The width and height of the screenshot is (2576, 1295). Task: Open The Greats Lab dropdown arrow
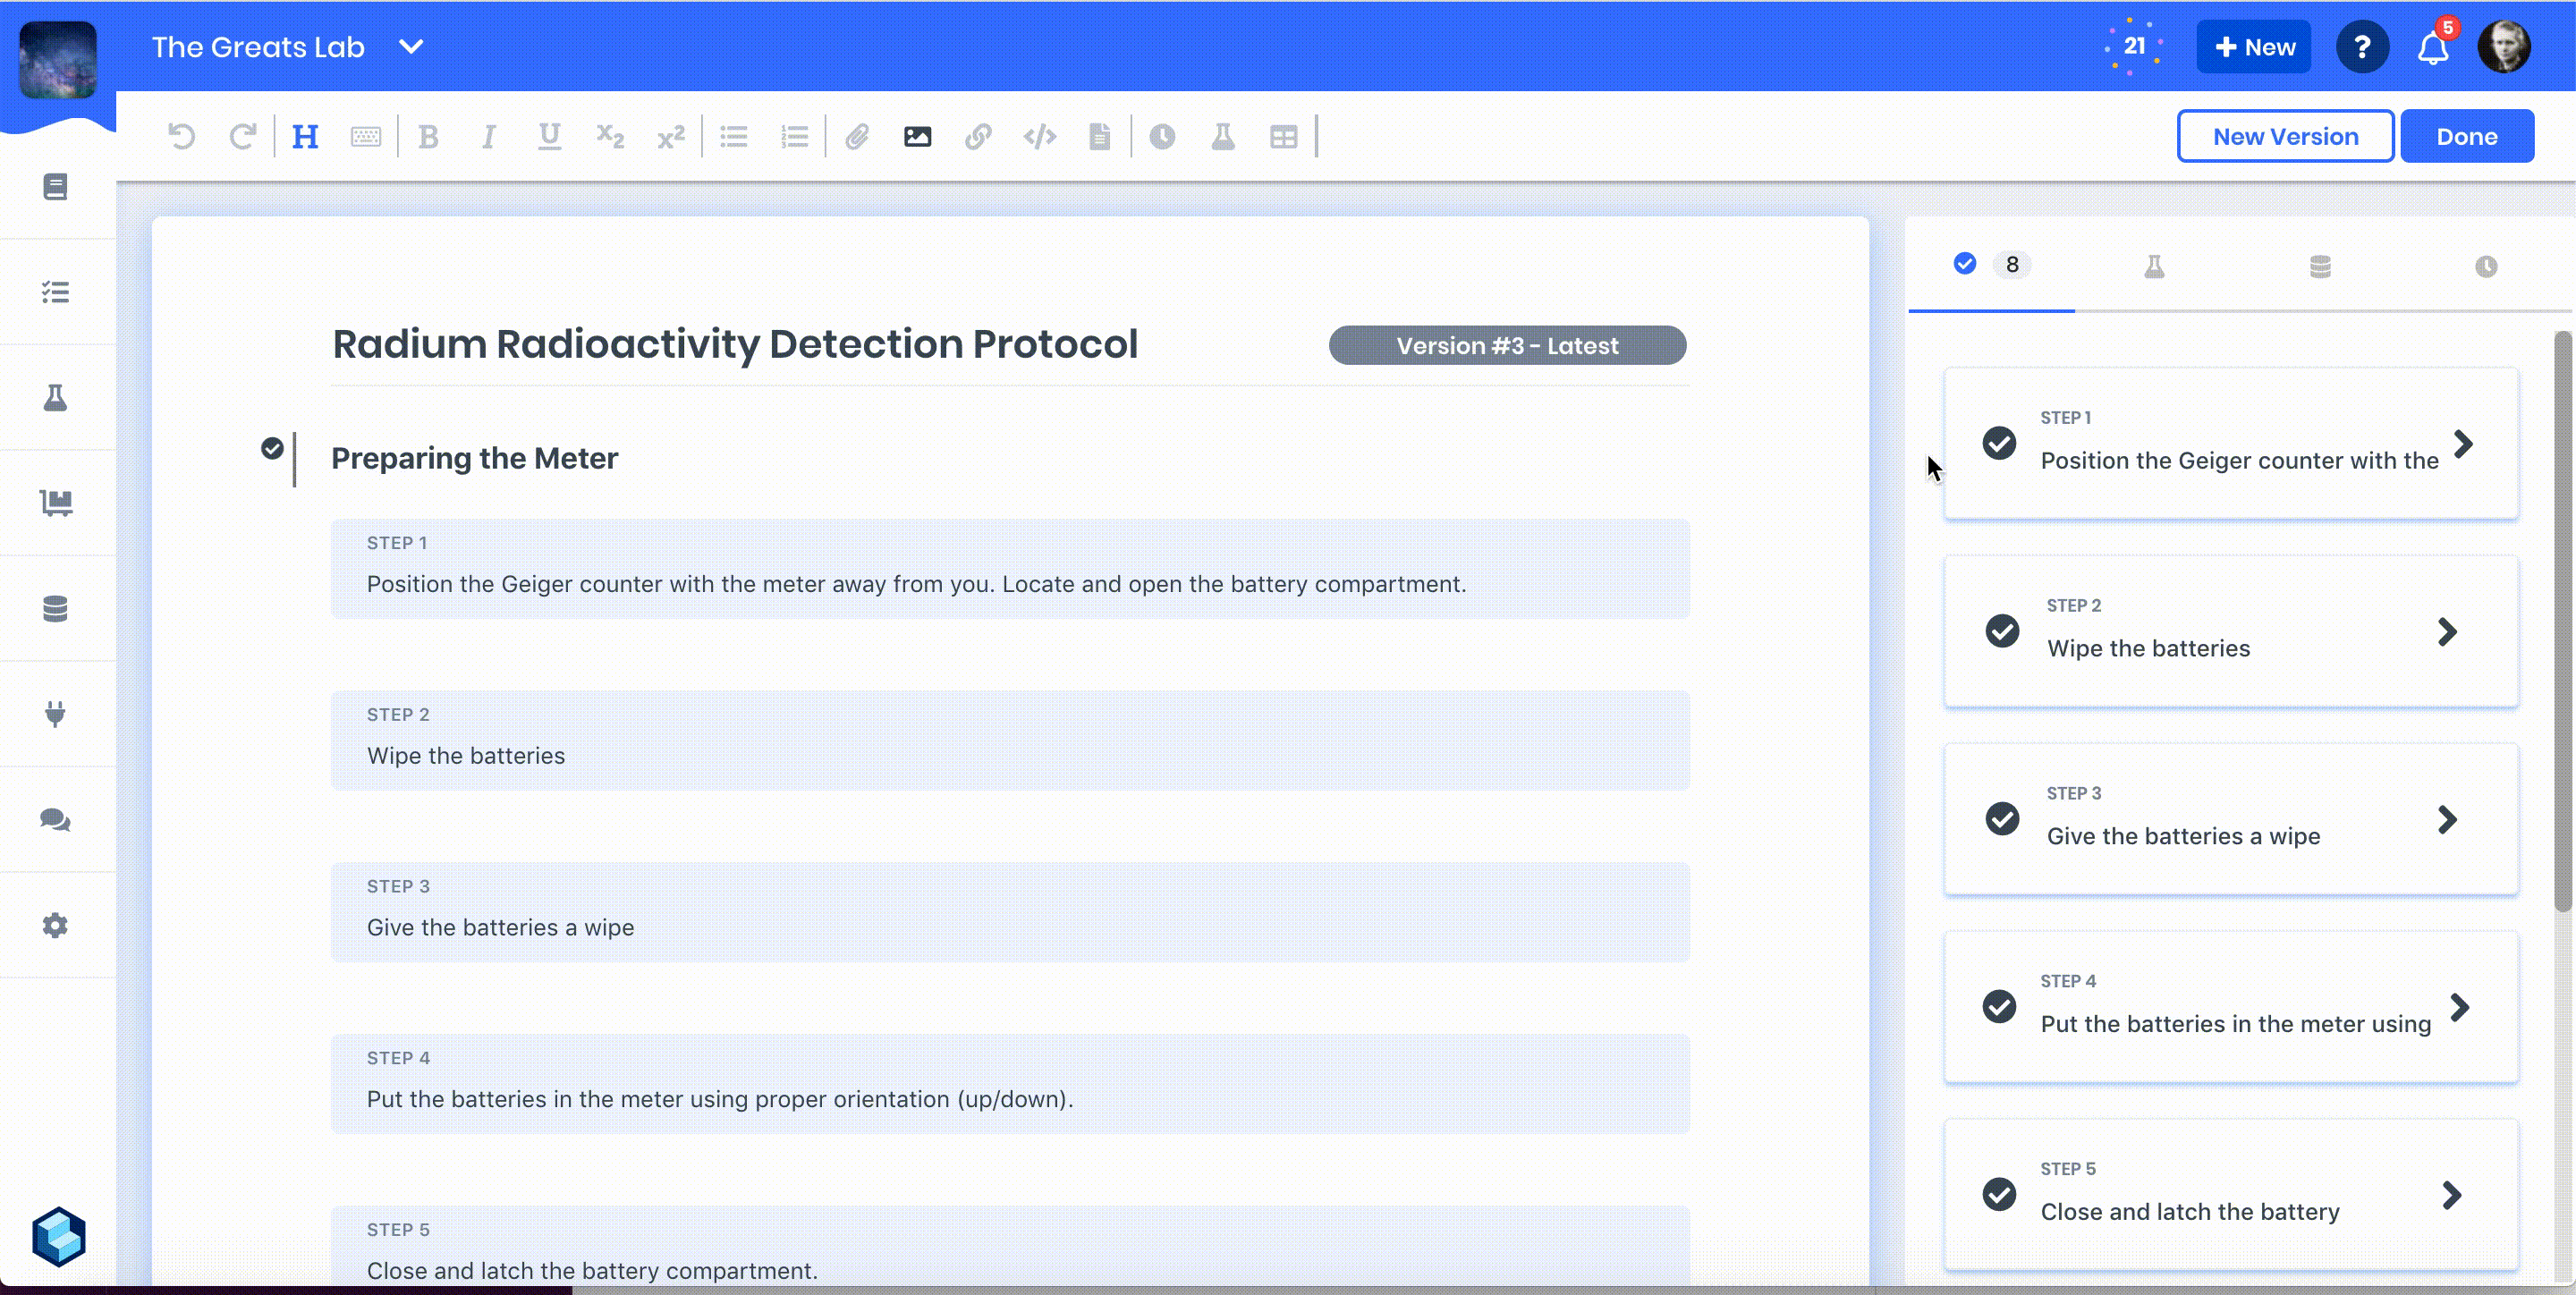[411, 47]
